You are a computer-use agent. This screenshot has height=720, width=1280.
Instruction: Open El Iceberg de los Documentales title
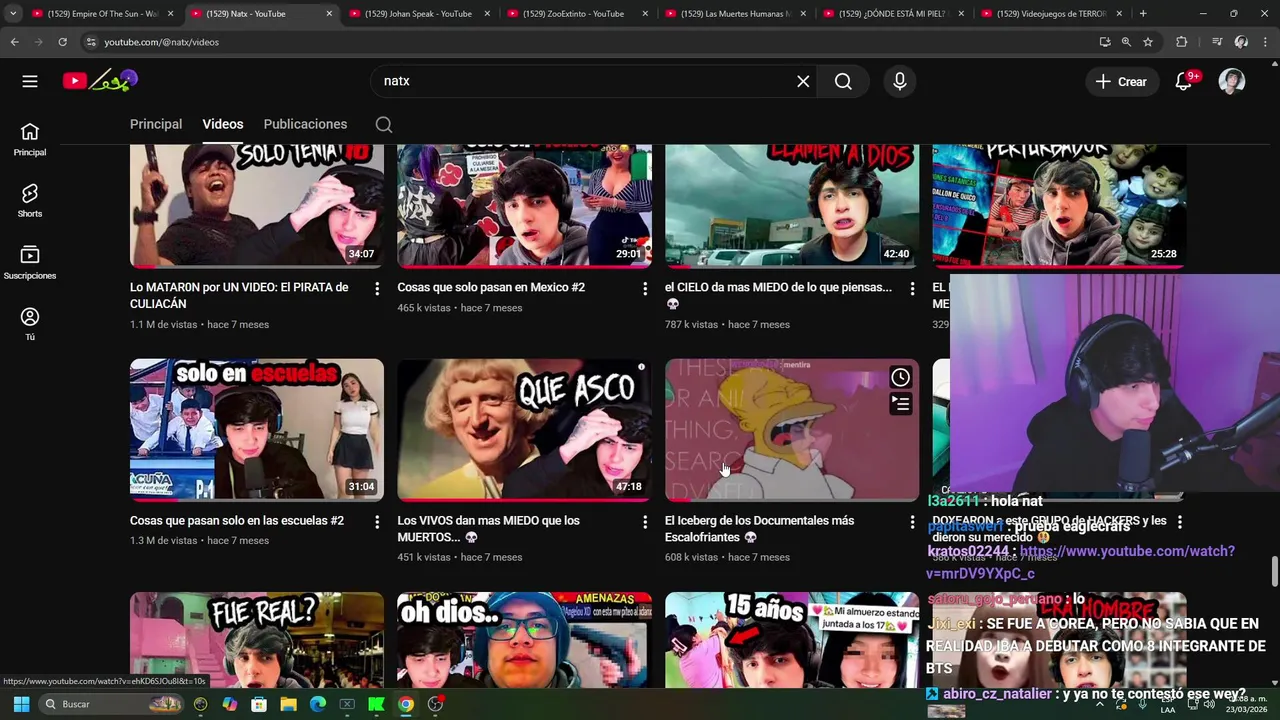[760, 529]
